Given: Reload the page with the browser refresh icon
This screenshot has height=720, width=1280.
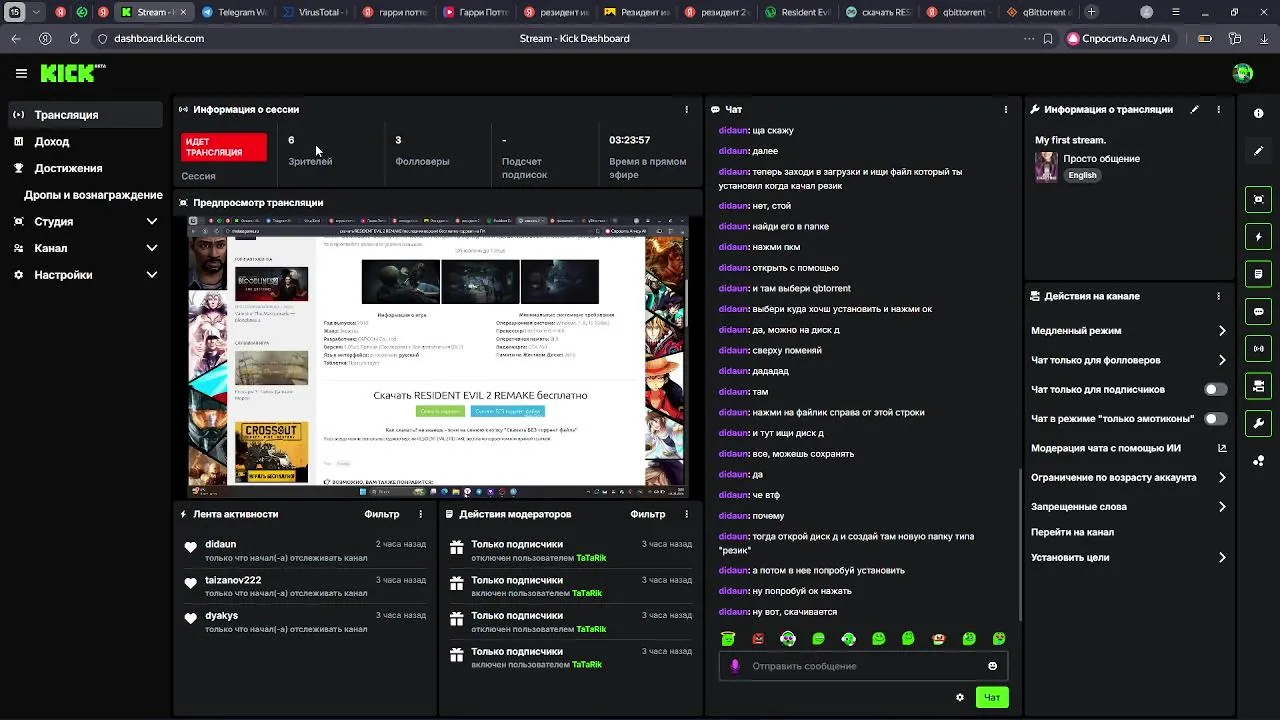Looking at the screenshot, I should point(74,38).
